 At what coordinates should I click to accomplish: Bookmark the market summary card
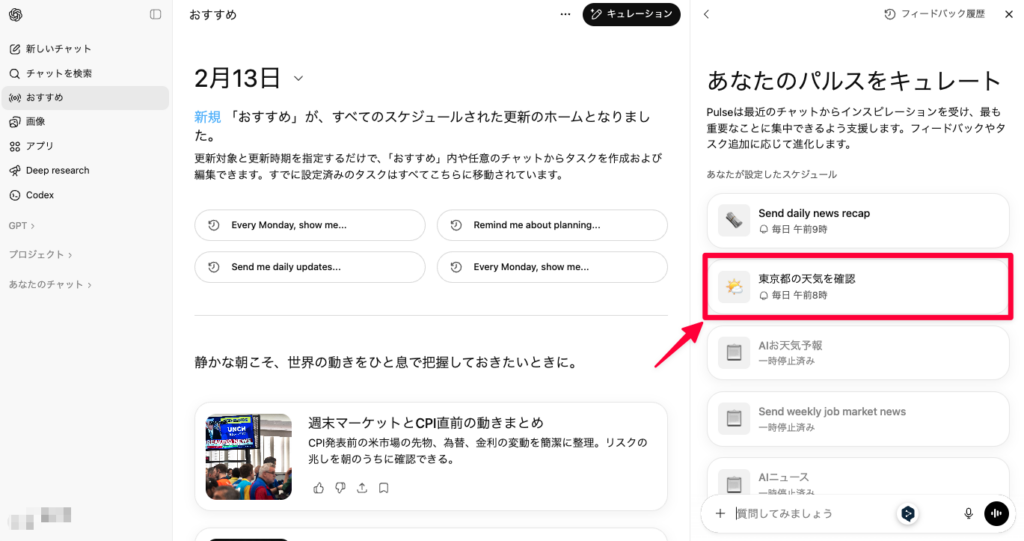point(384,488)
